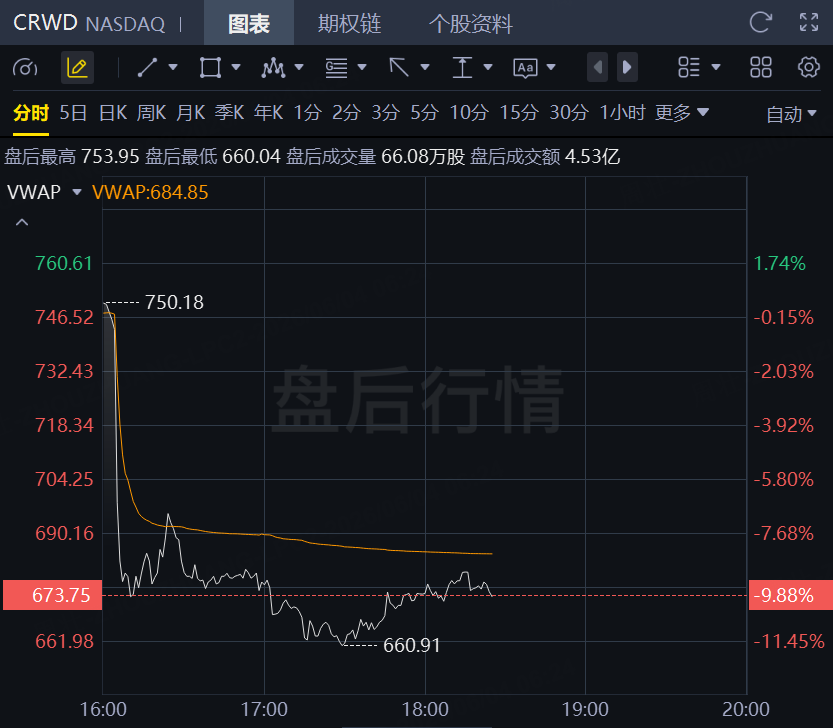Open fullscreen mode with the expand icon
Viewport: 833px width, 728px height.
pos(809,22)
